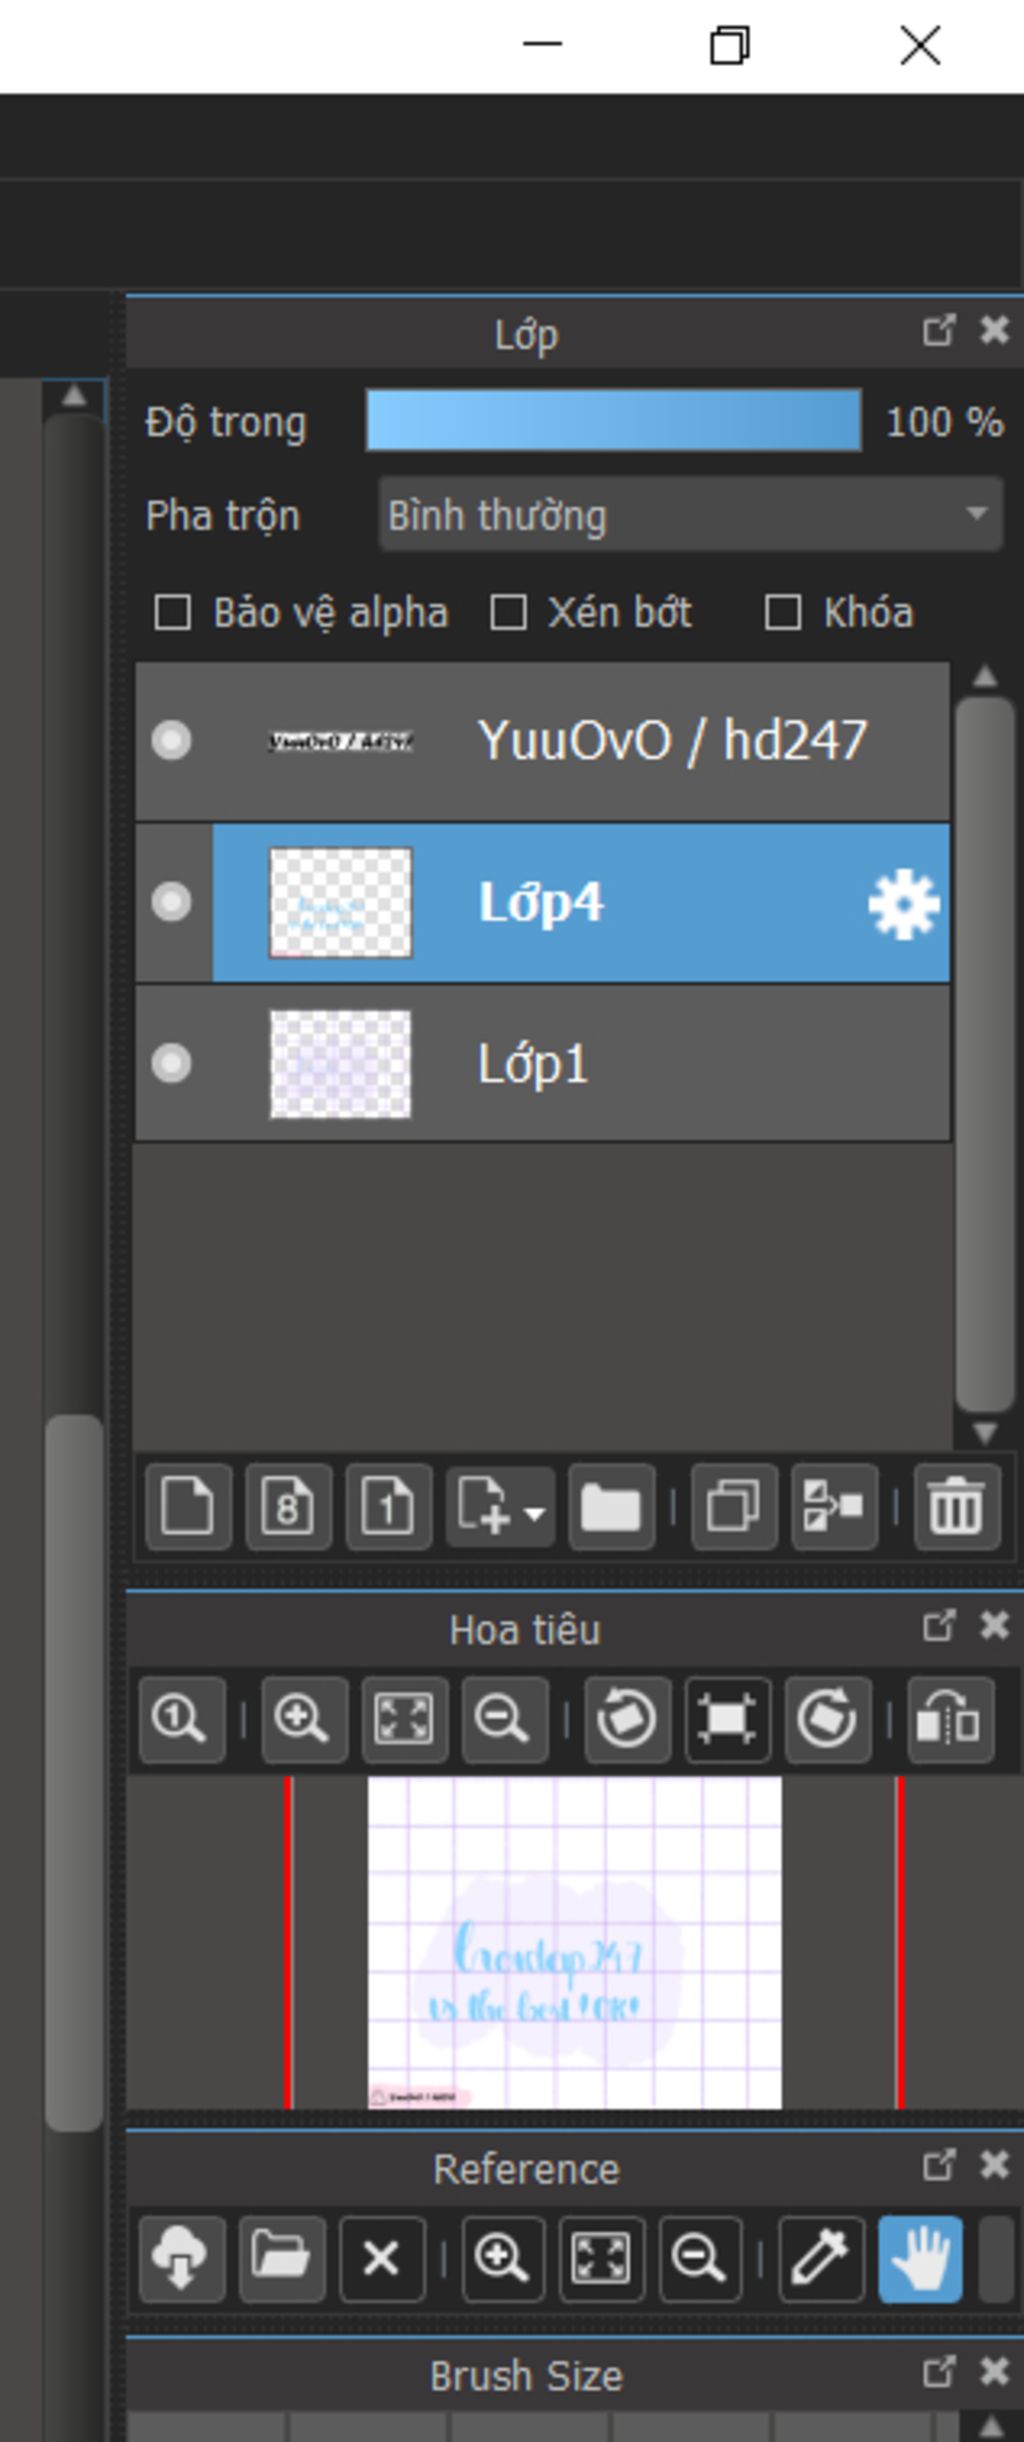
Task: Pick the eyedropper in Reference panel
Action: (x=820, y=2258)
